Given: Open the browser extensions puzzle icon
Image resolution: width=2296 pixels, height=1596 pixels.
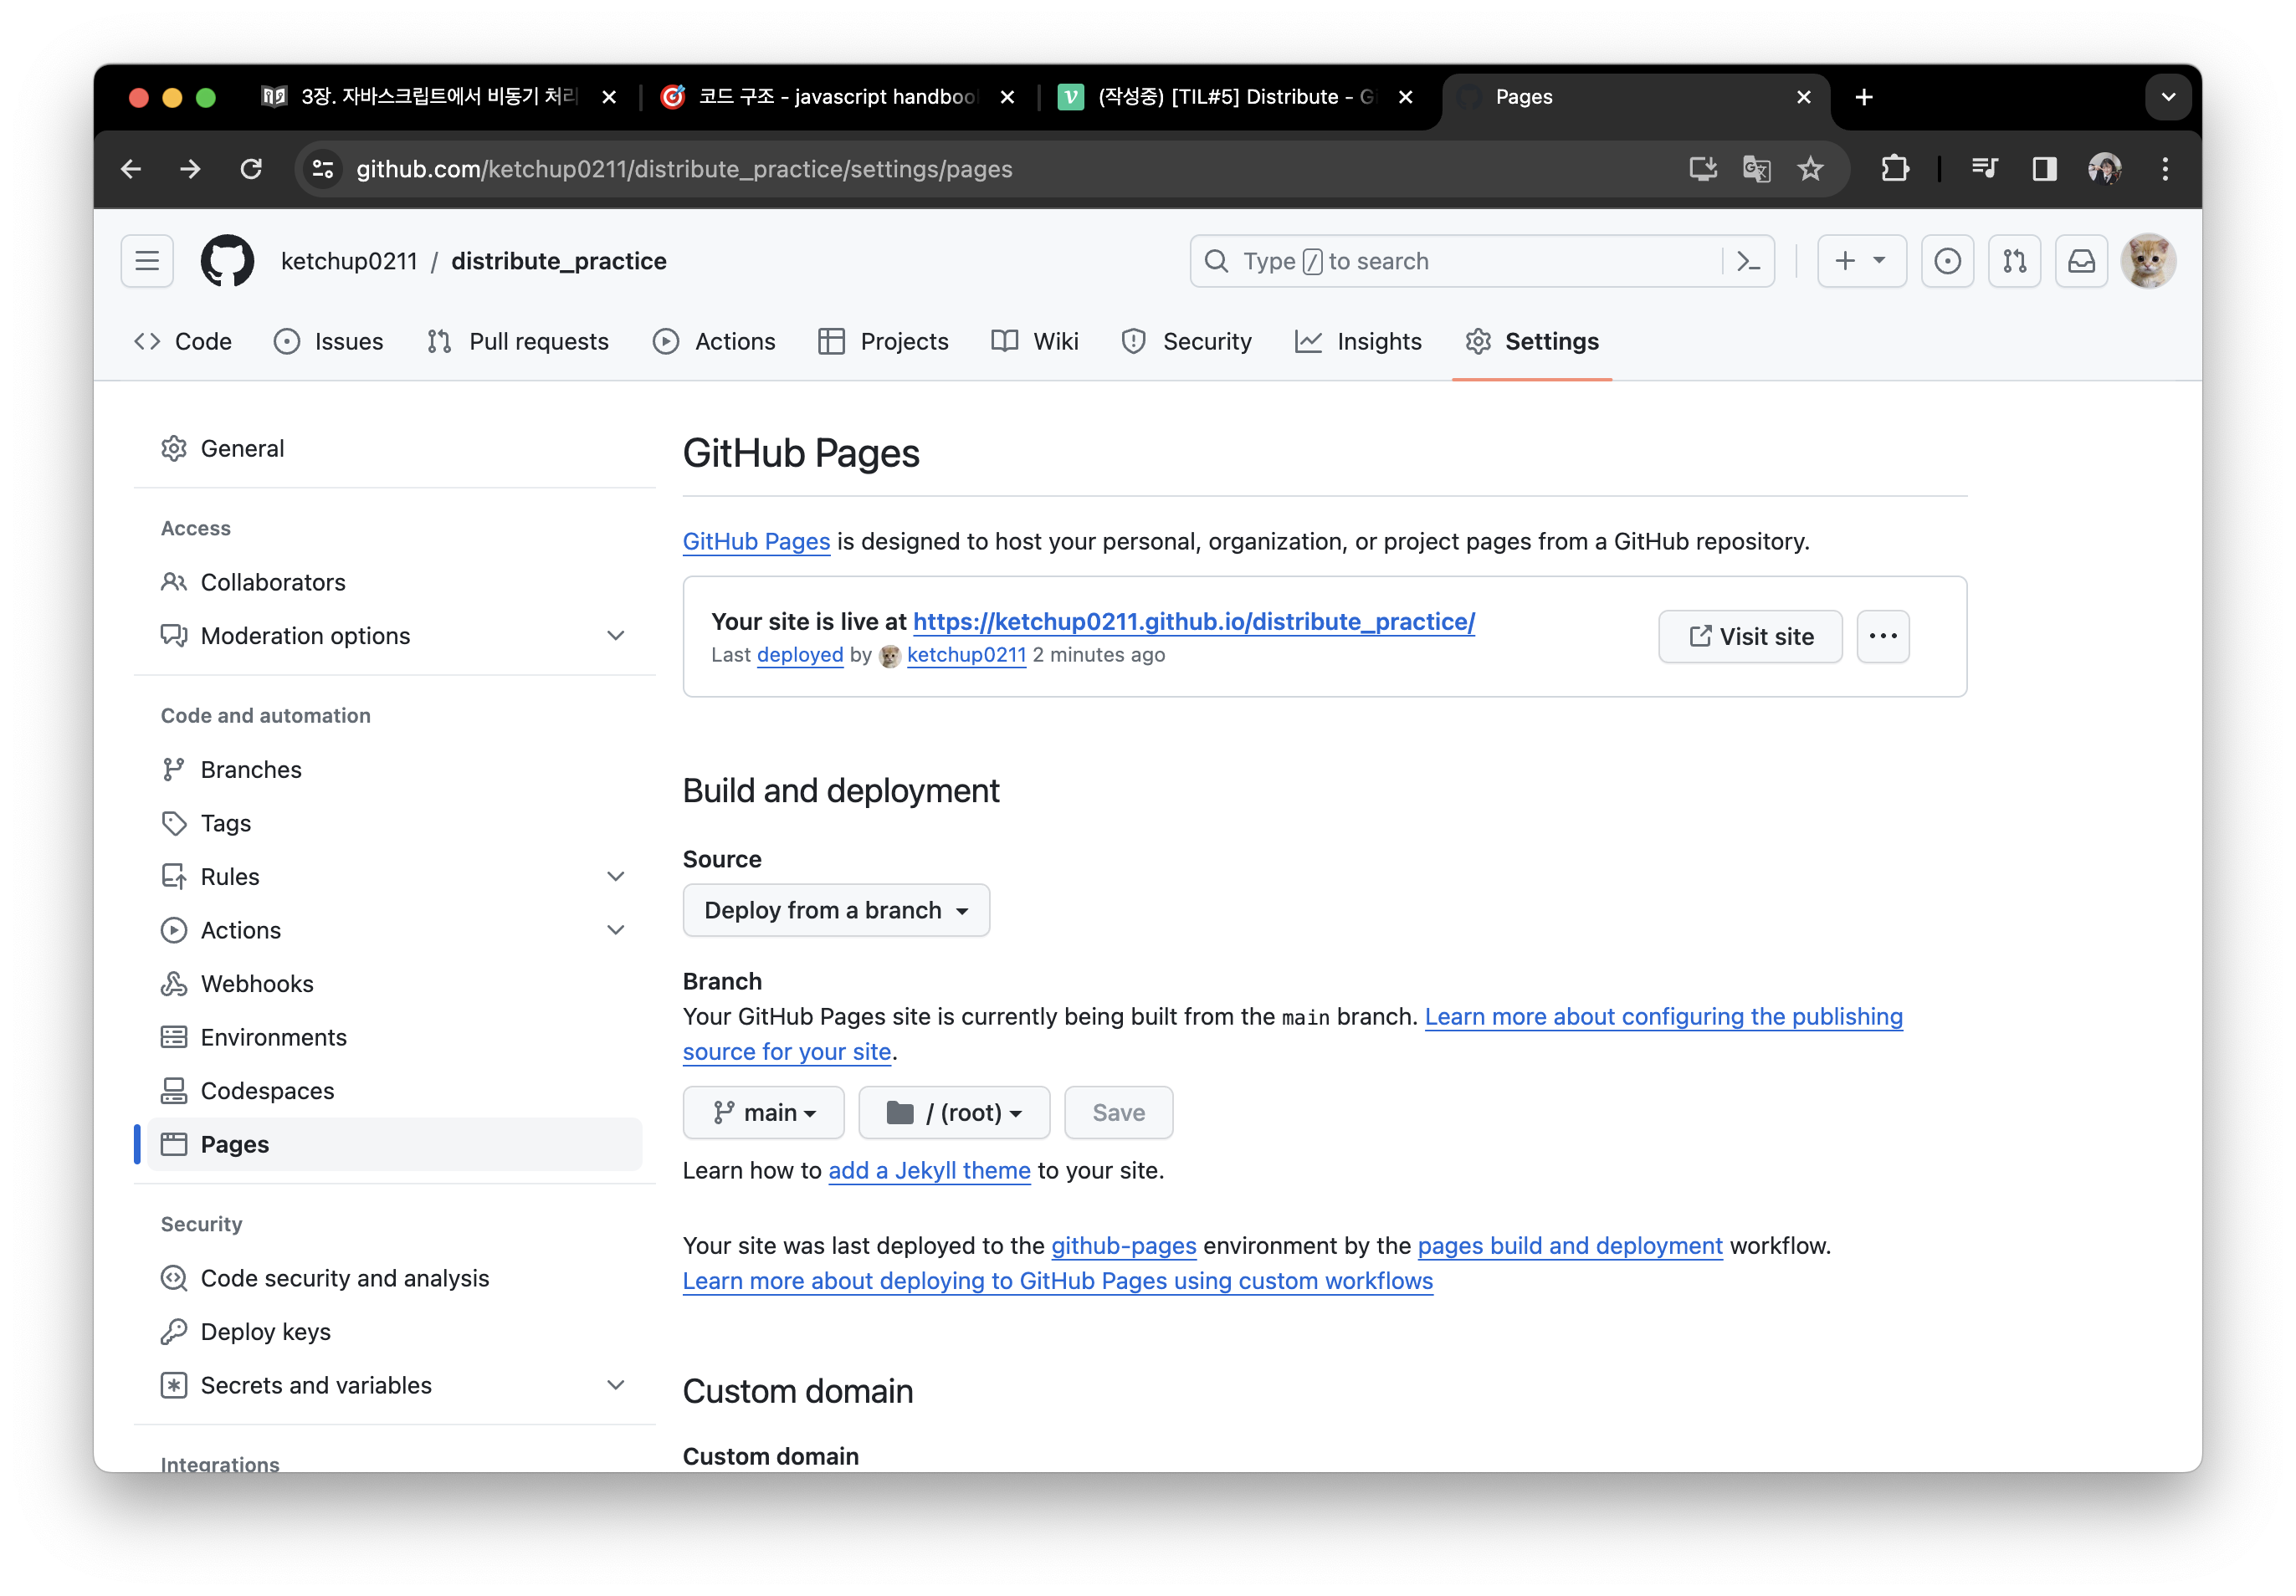Looking at the screenshot, I should pos(1894,169).
